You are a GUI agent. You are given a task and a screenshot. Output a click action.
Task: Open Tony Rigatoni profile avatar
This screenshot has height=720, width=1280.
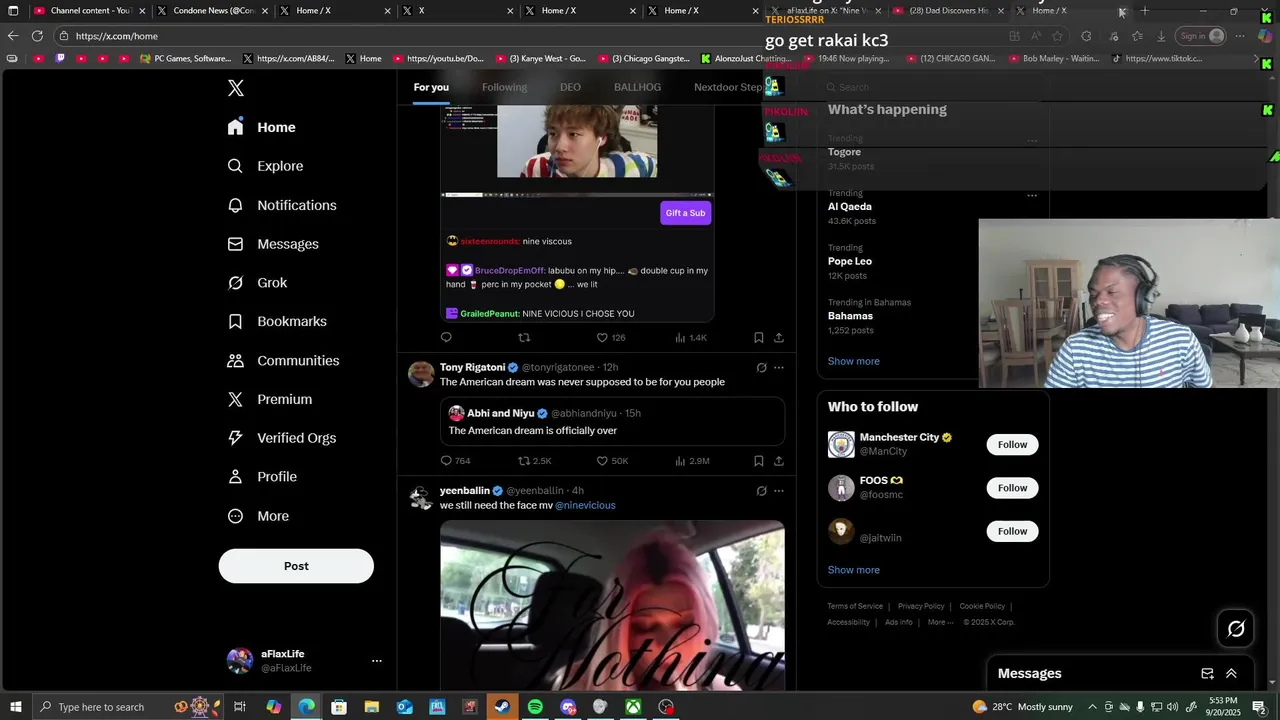click(x=421, y=374)
